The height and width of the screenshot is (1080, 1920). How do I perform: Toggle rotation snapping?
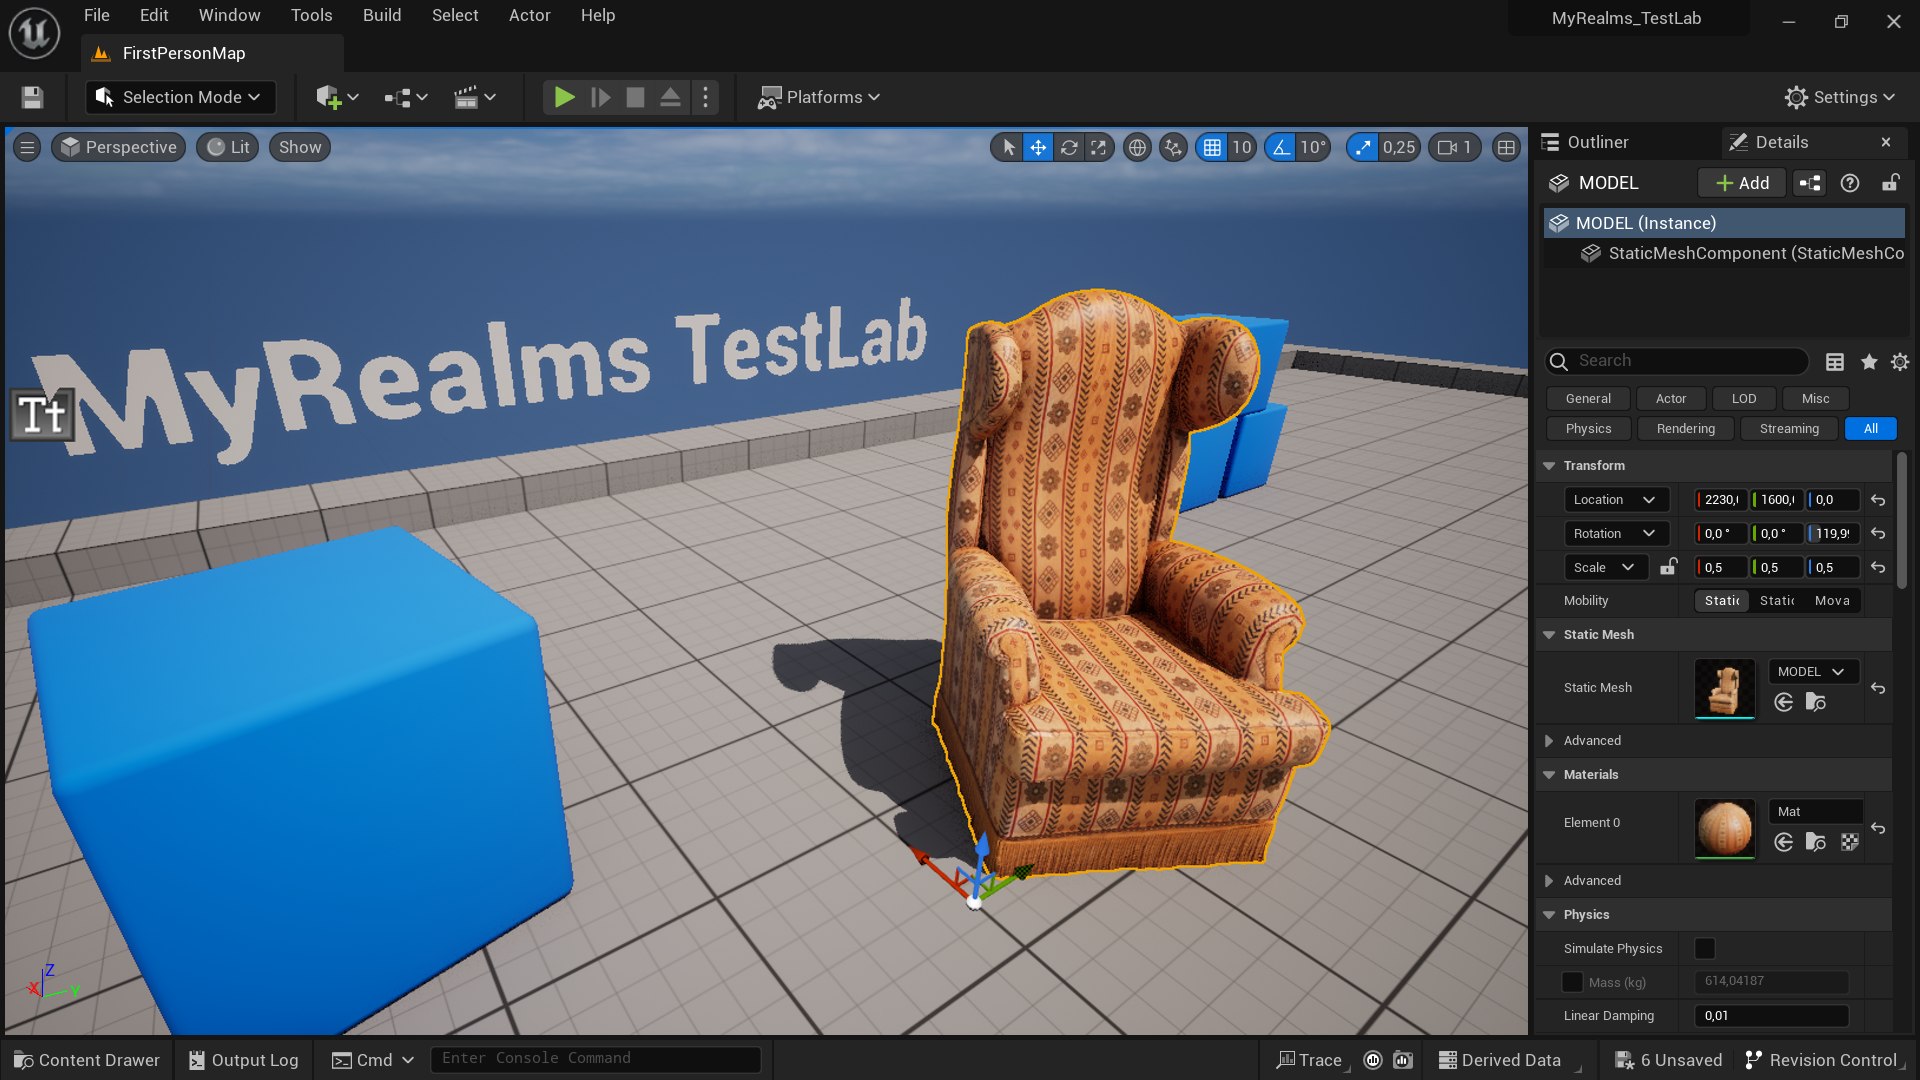[1280, 147]
